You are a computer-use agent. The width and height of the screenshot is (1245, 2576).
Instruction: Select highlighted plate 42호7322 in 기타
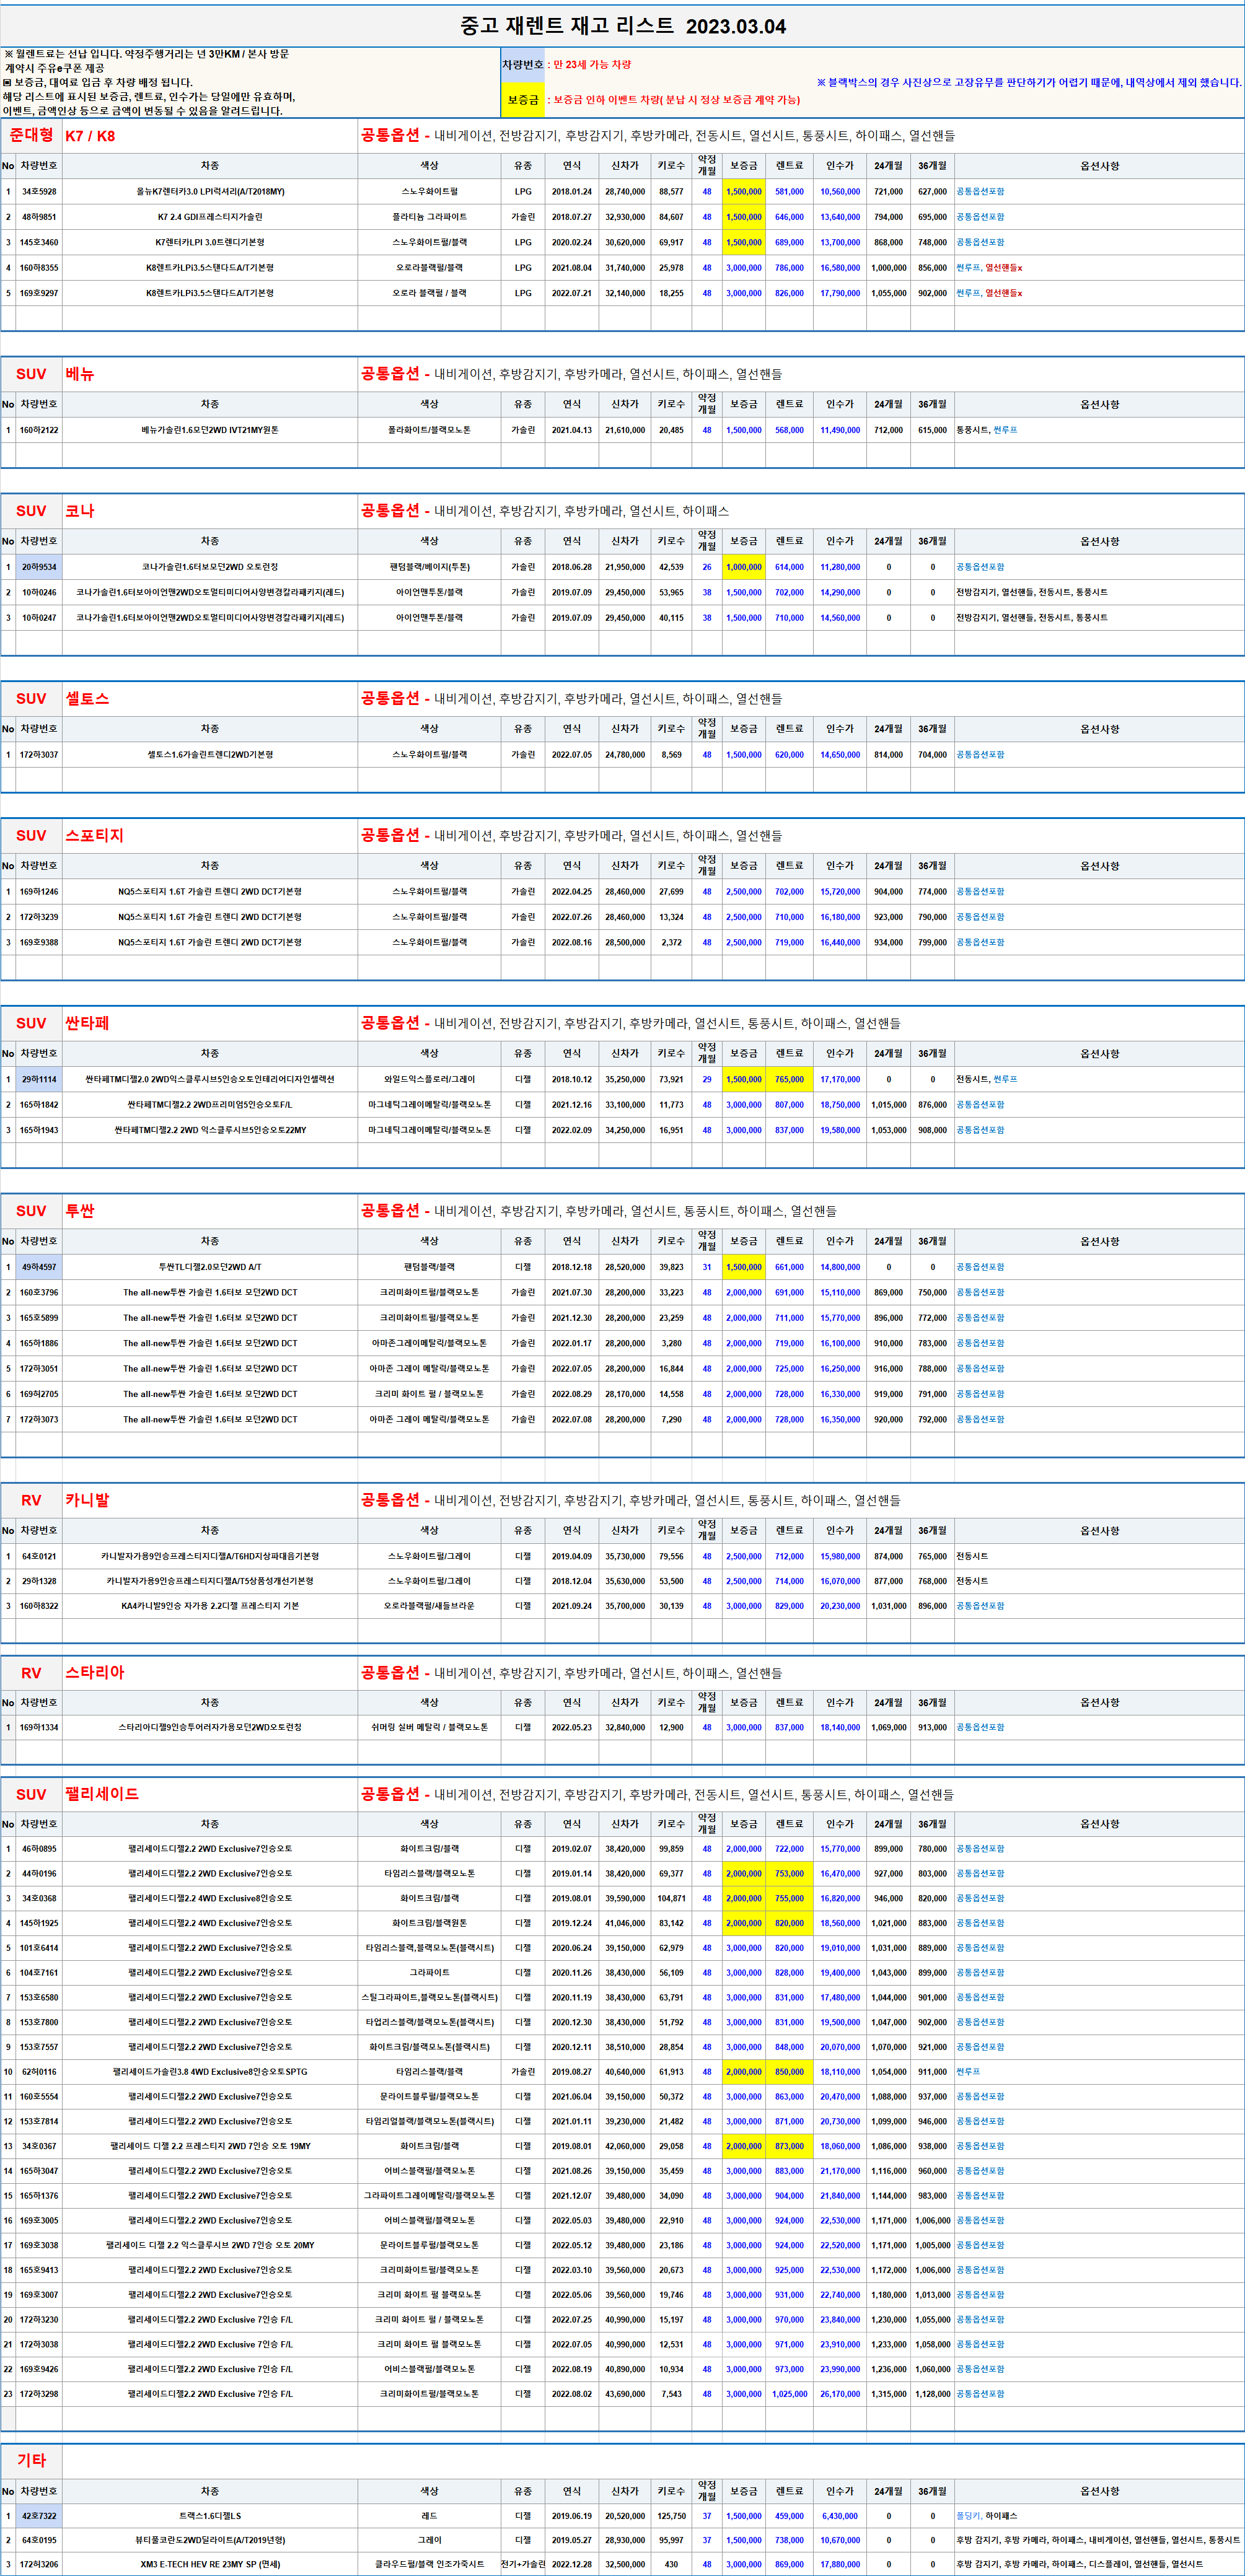point(39,2516)
